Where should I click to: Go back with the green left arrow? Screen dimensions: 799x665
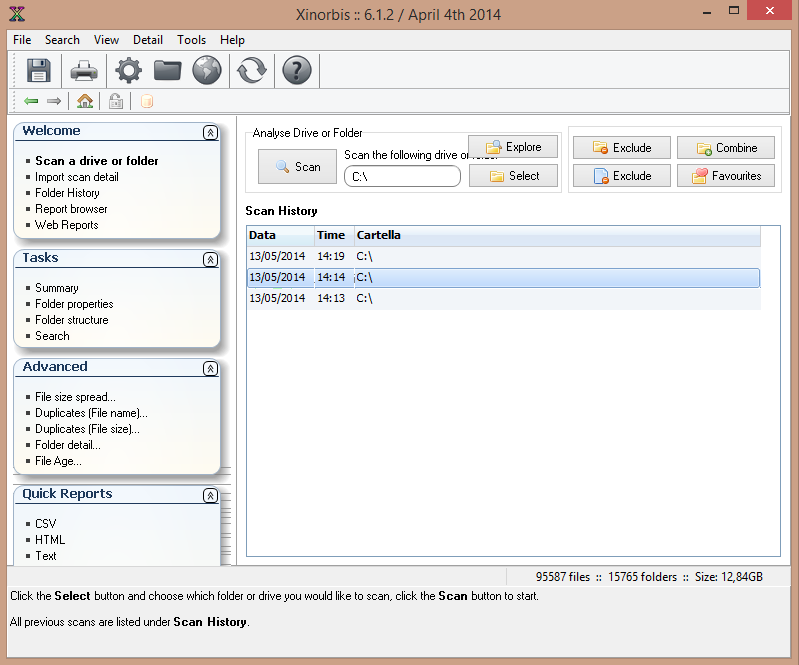[31, 101]
